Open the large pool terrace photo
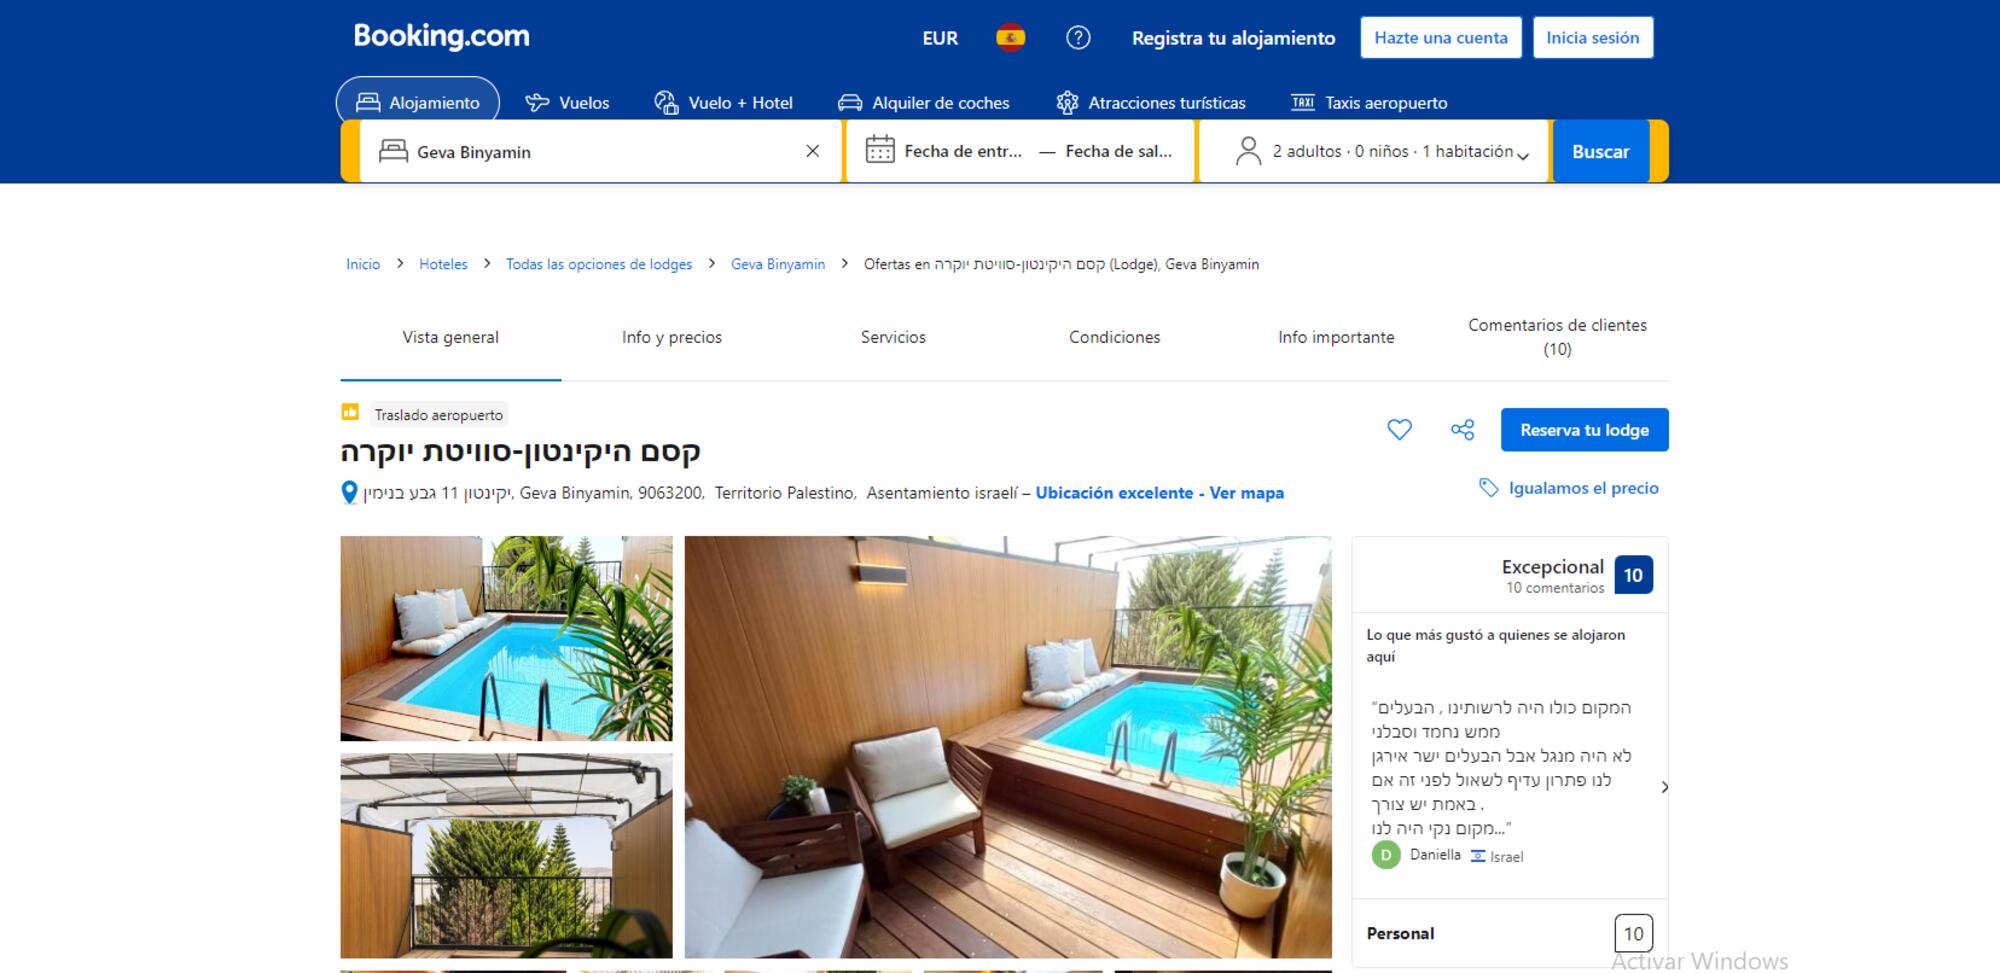2000x973 pixels. point(1007,746)
